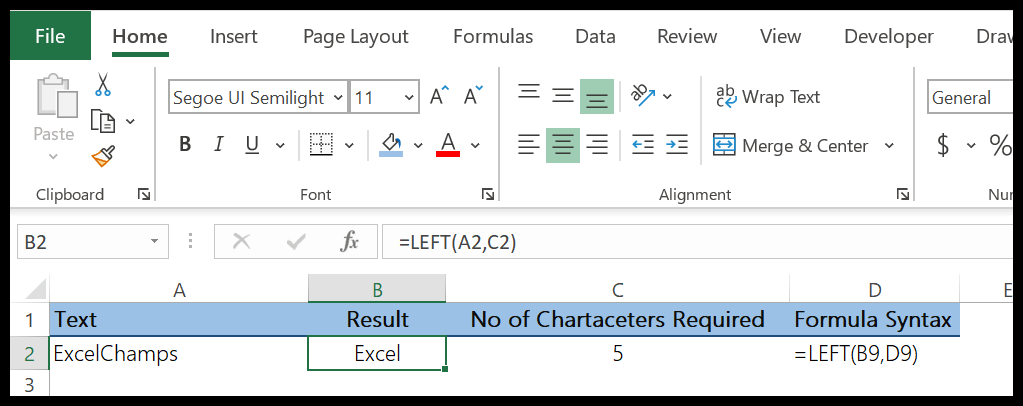
Task: Decrease indent in Alignment group
Action: tap(643, 144)
